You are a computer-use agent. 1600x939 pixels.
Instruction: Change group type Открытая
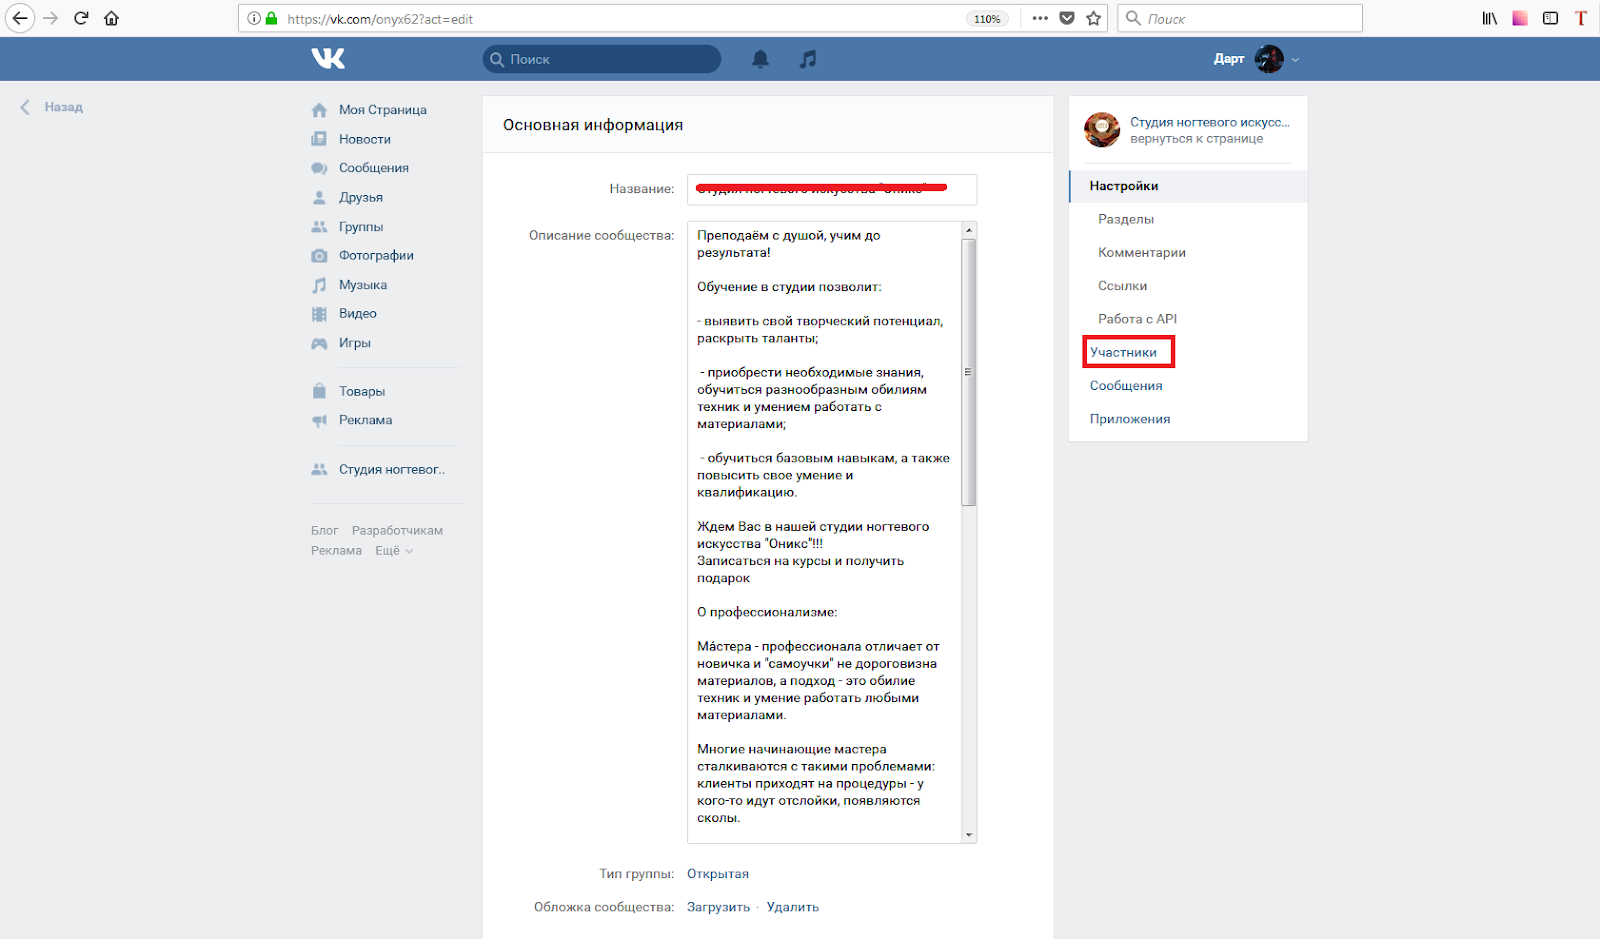[x=717, y=874]
